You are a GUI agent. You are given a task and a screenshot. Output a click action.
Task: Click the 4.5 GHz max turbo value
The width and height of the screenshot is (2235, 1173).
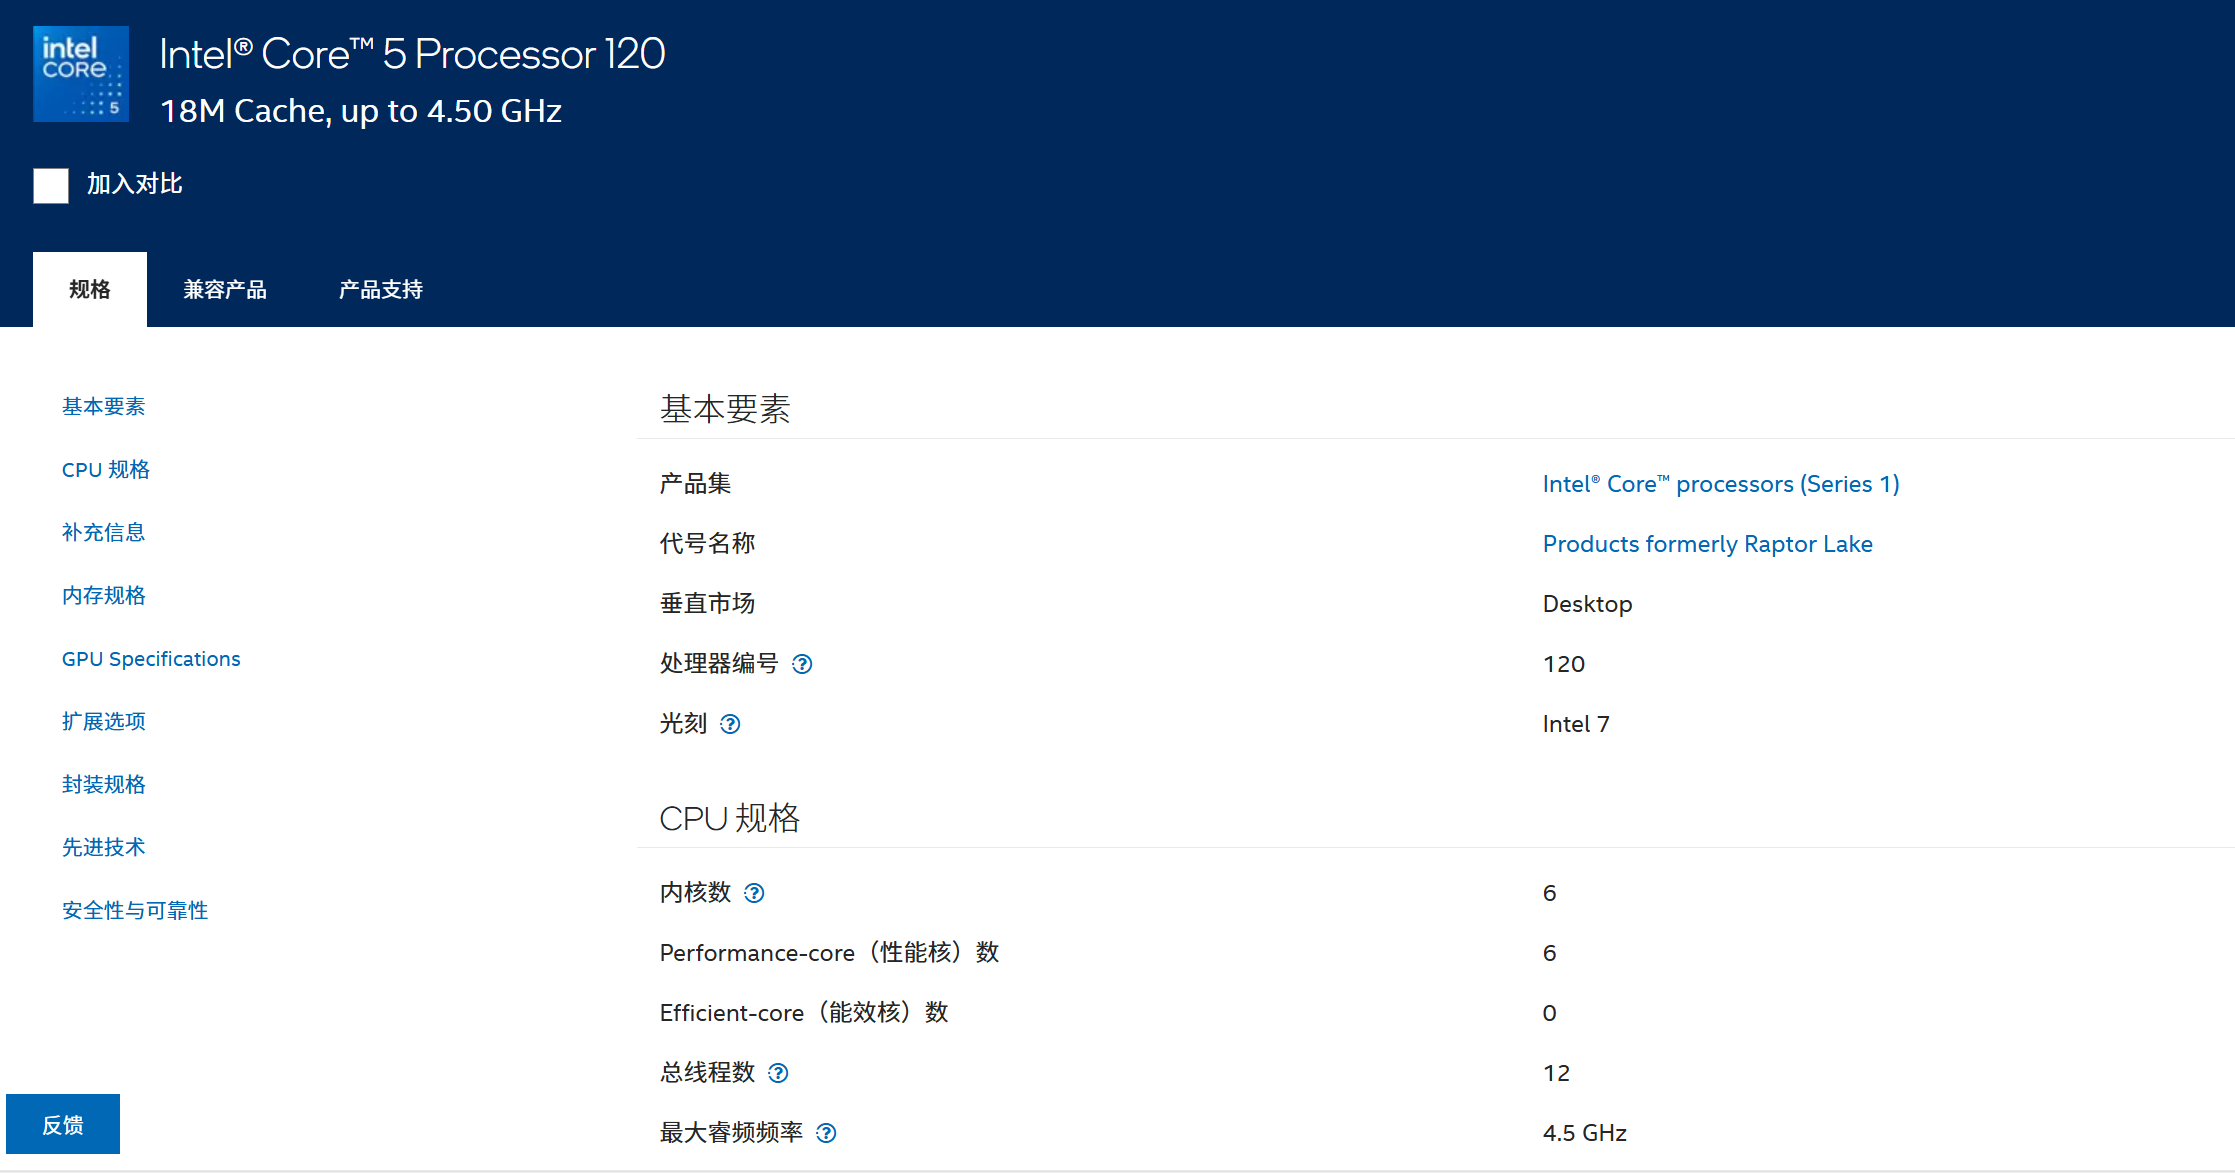point(1585,1133)
